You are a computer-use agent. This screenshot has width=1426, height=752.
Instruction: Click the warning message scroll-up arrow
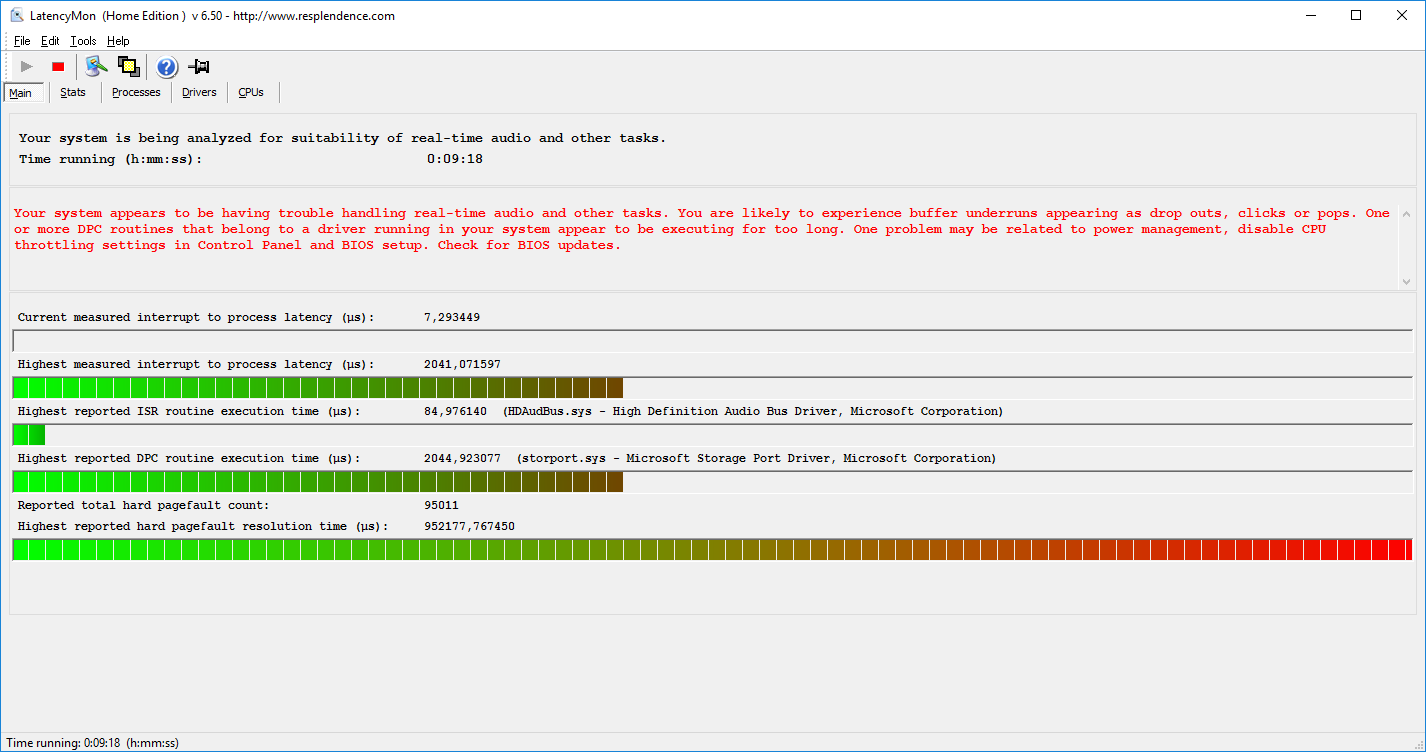[1406, 214]
